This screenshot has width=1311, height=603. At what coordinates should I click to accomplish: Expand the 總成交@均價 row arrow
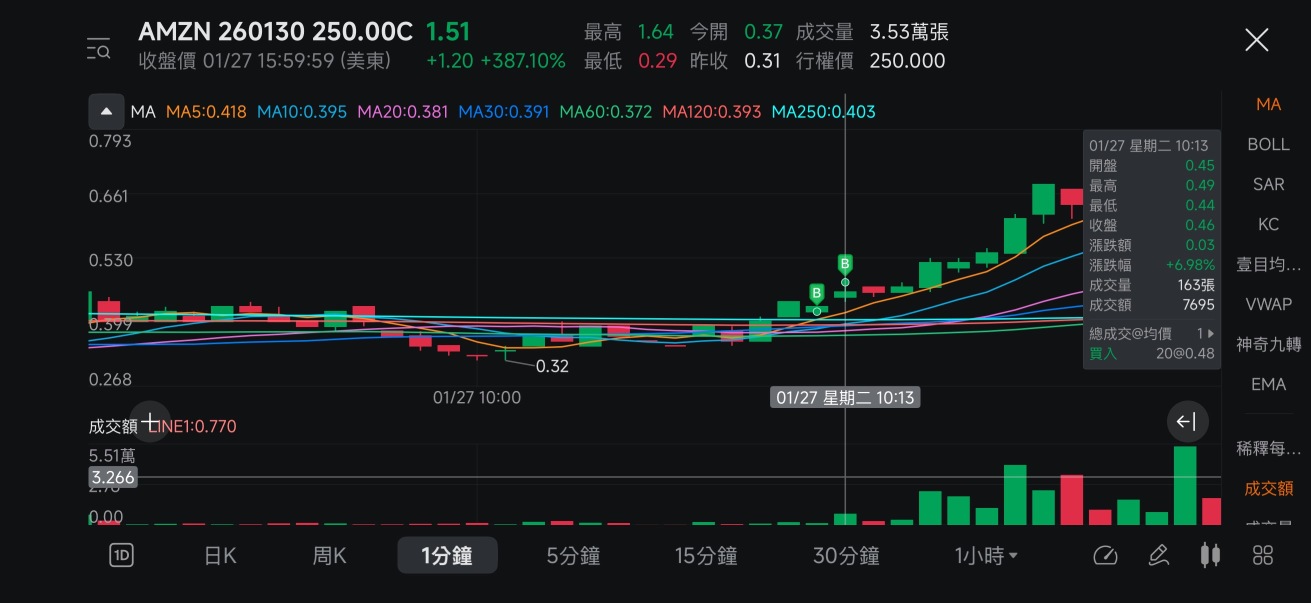1211,333
